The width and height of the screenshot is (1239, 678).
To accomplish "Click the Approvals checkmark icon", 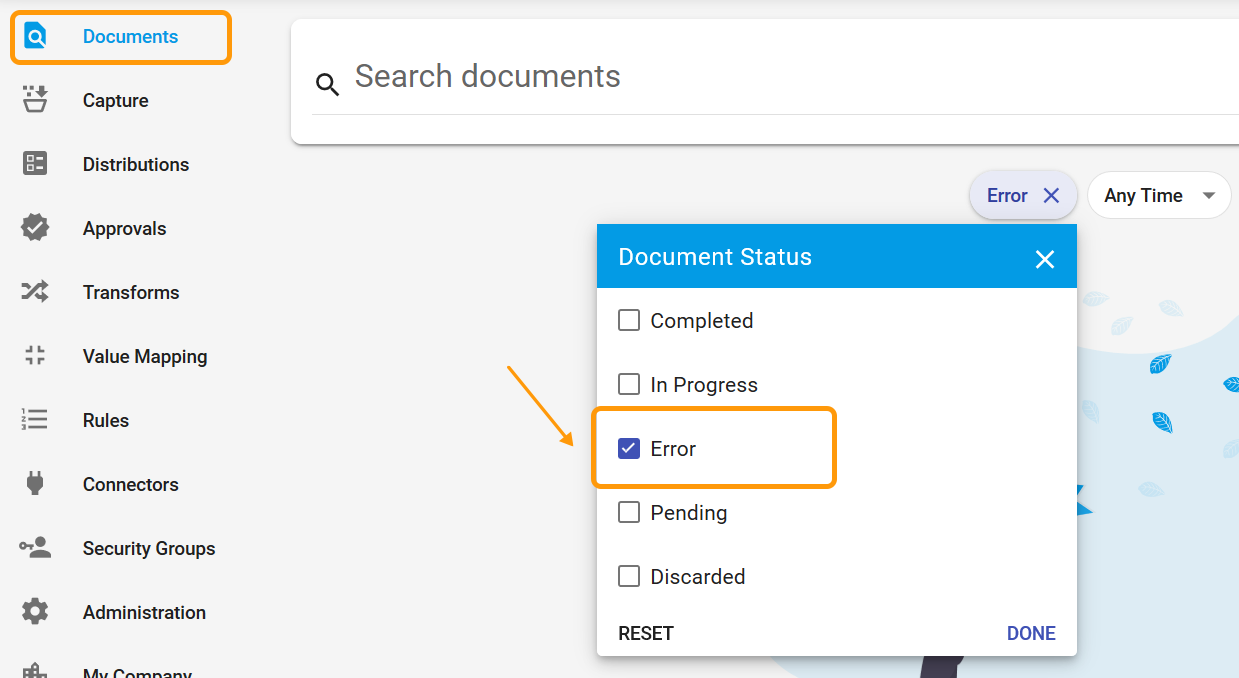I will [x=35, y=228].
